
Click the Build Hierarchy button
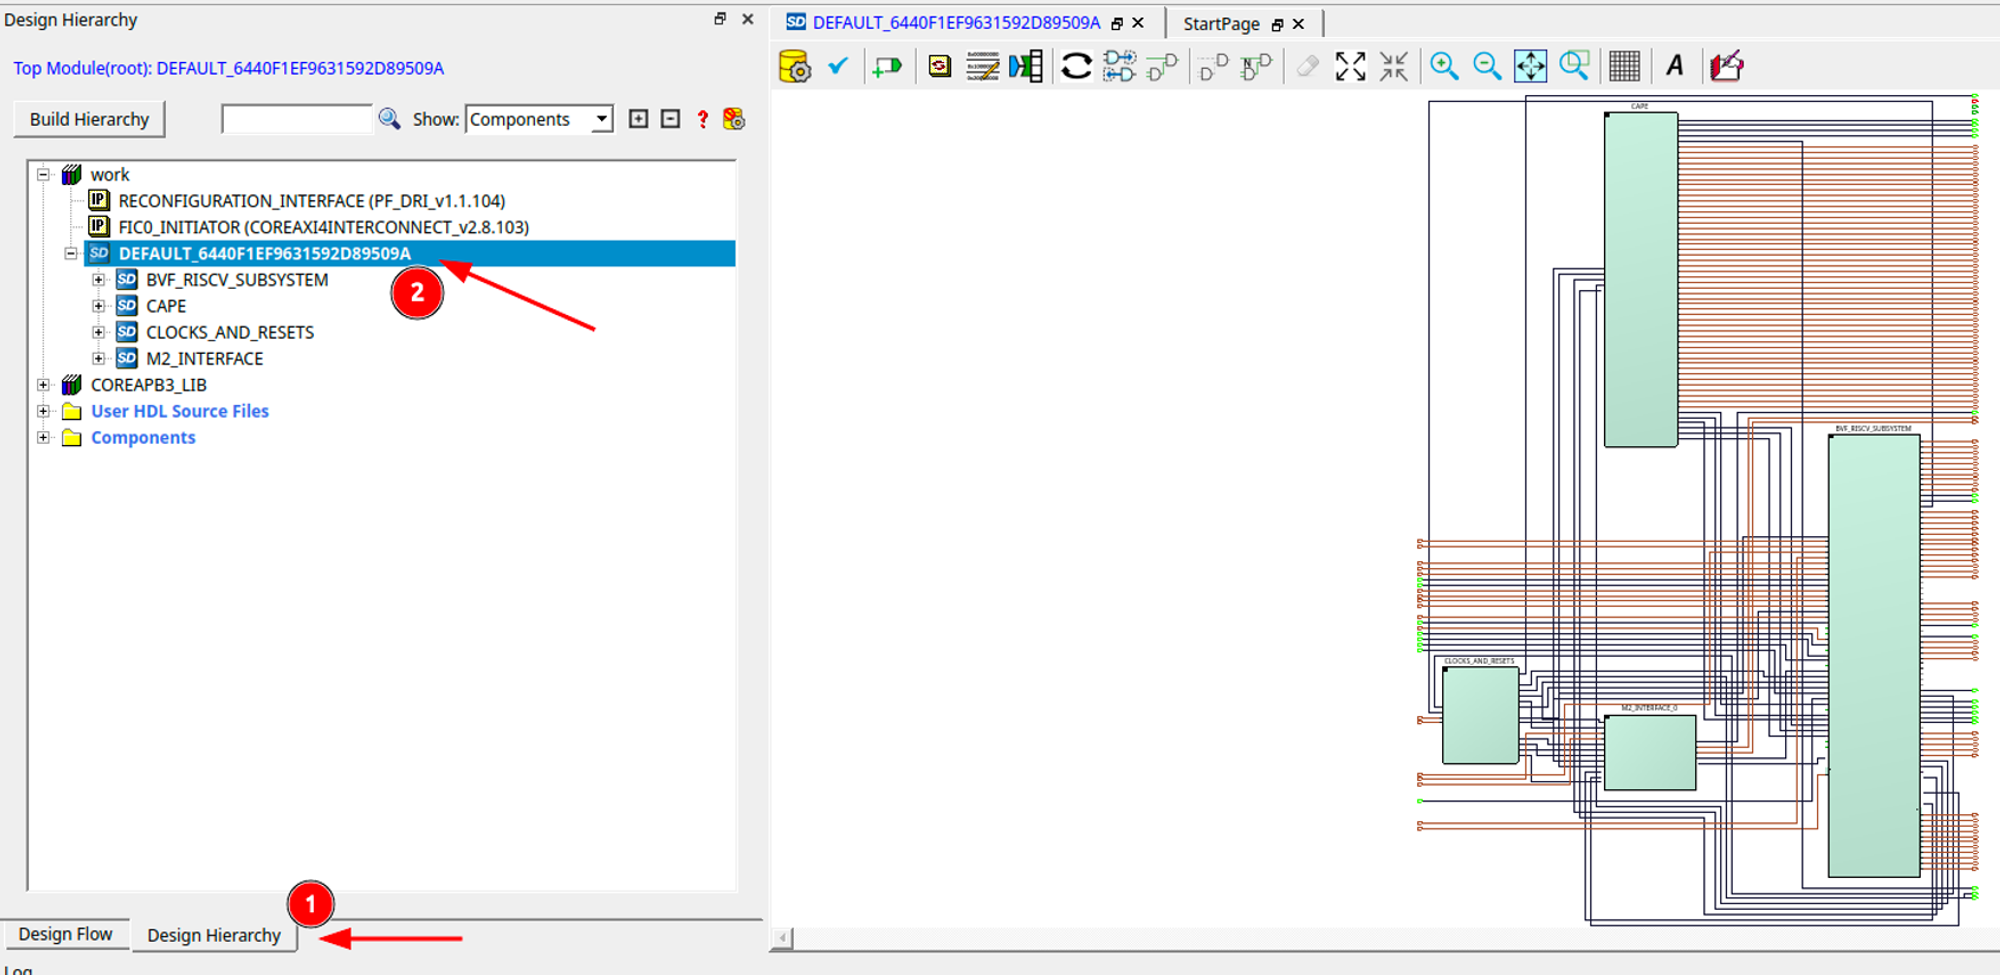pos(89,120)
